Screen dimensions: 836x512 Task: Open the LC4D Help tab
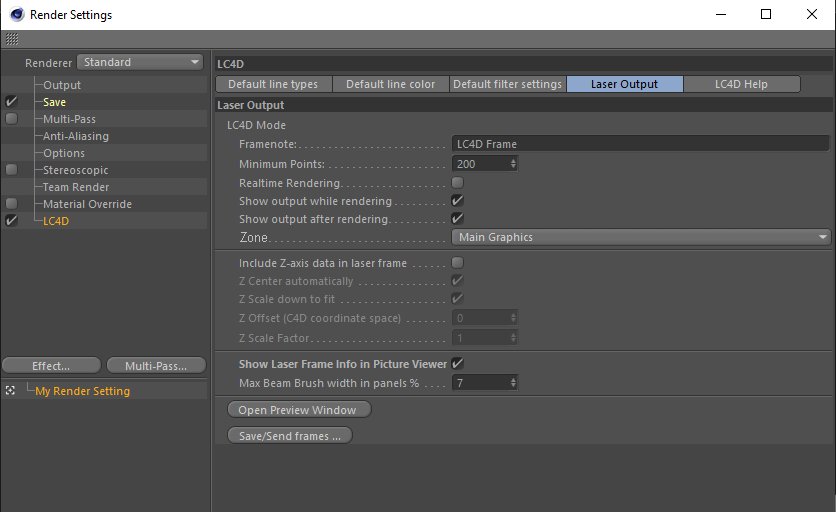click(x=741, y=85)
